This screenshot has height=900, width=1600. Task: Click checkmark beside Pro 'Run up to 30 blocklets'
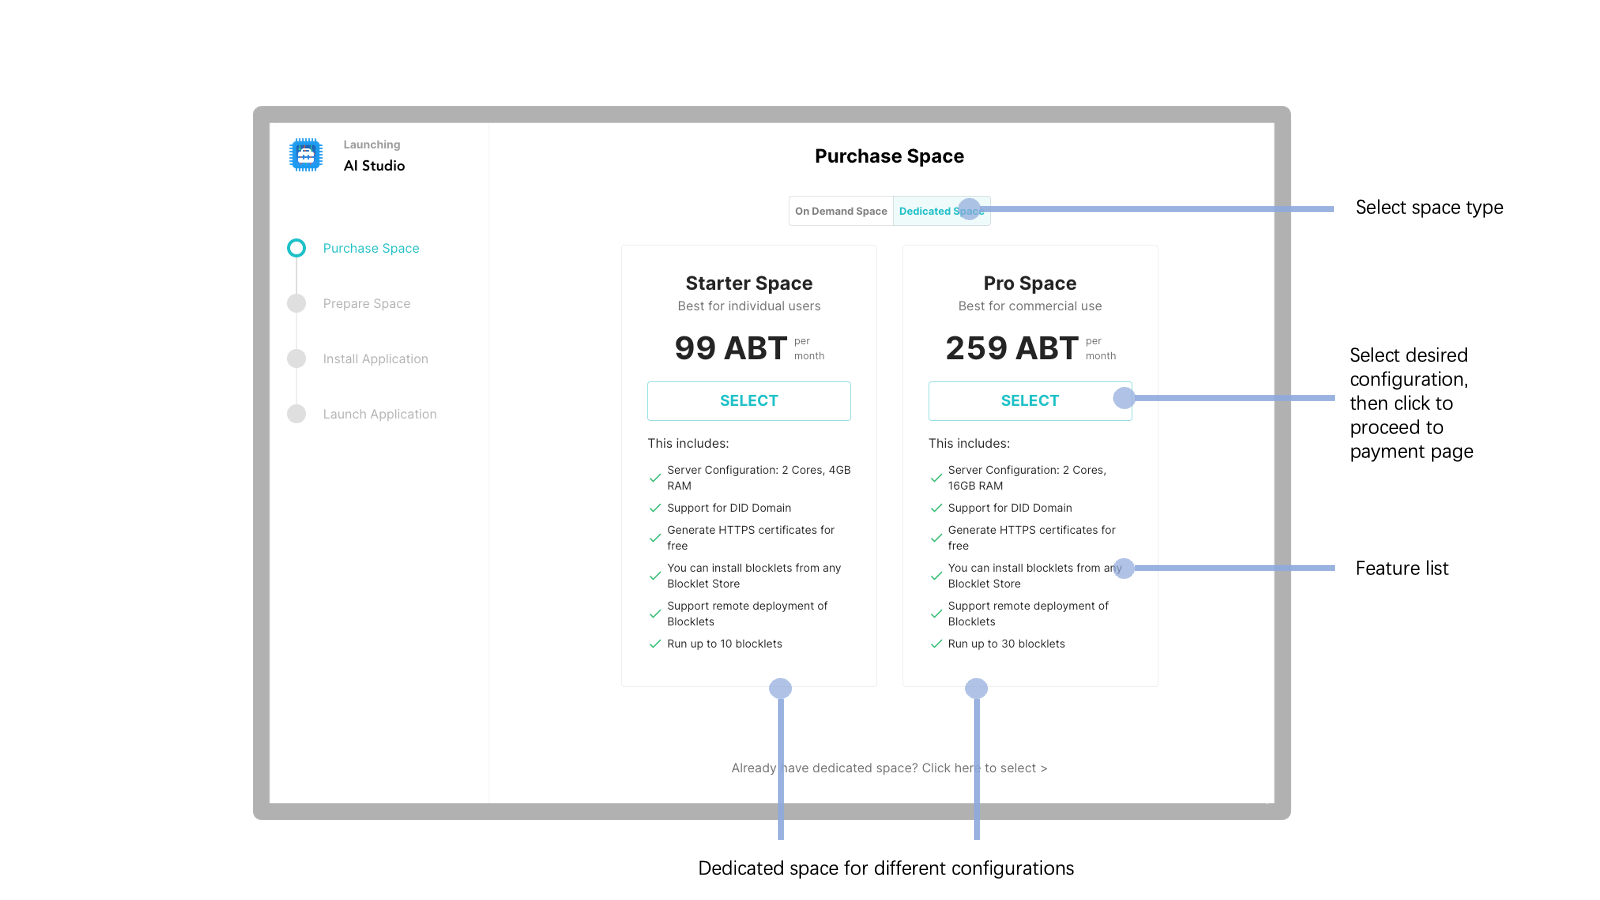click(x=936, y=644)
